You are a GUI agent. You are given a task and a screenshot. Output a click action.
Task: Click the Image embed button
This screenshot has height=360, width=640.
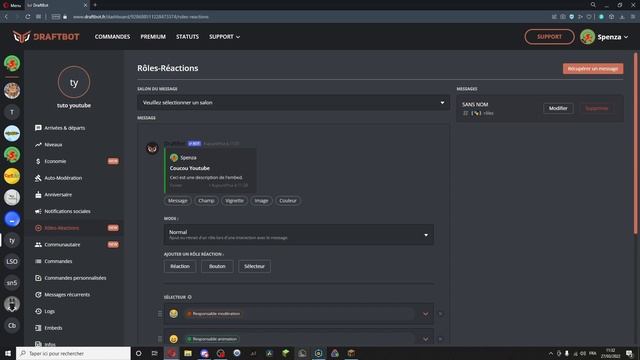(x=261, y=201)
